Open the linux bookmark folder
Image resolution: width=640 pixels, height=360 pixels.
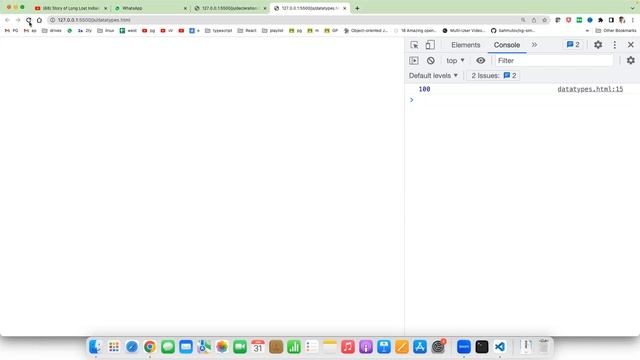pyautogui.click(x=105, y=31)
